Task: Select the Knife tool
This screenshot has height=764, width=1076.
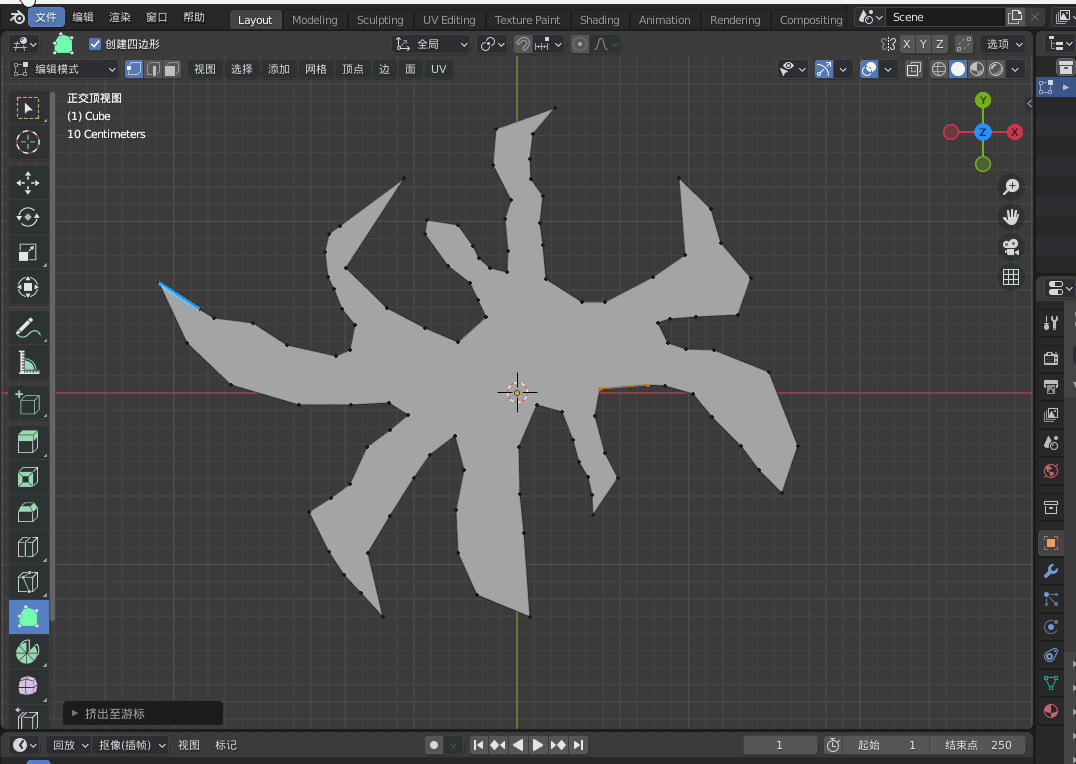Action: pos(27,582)
